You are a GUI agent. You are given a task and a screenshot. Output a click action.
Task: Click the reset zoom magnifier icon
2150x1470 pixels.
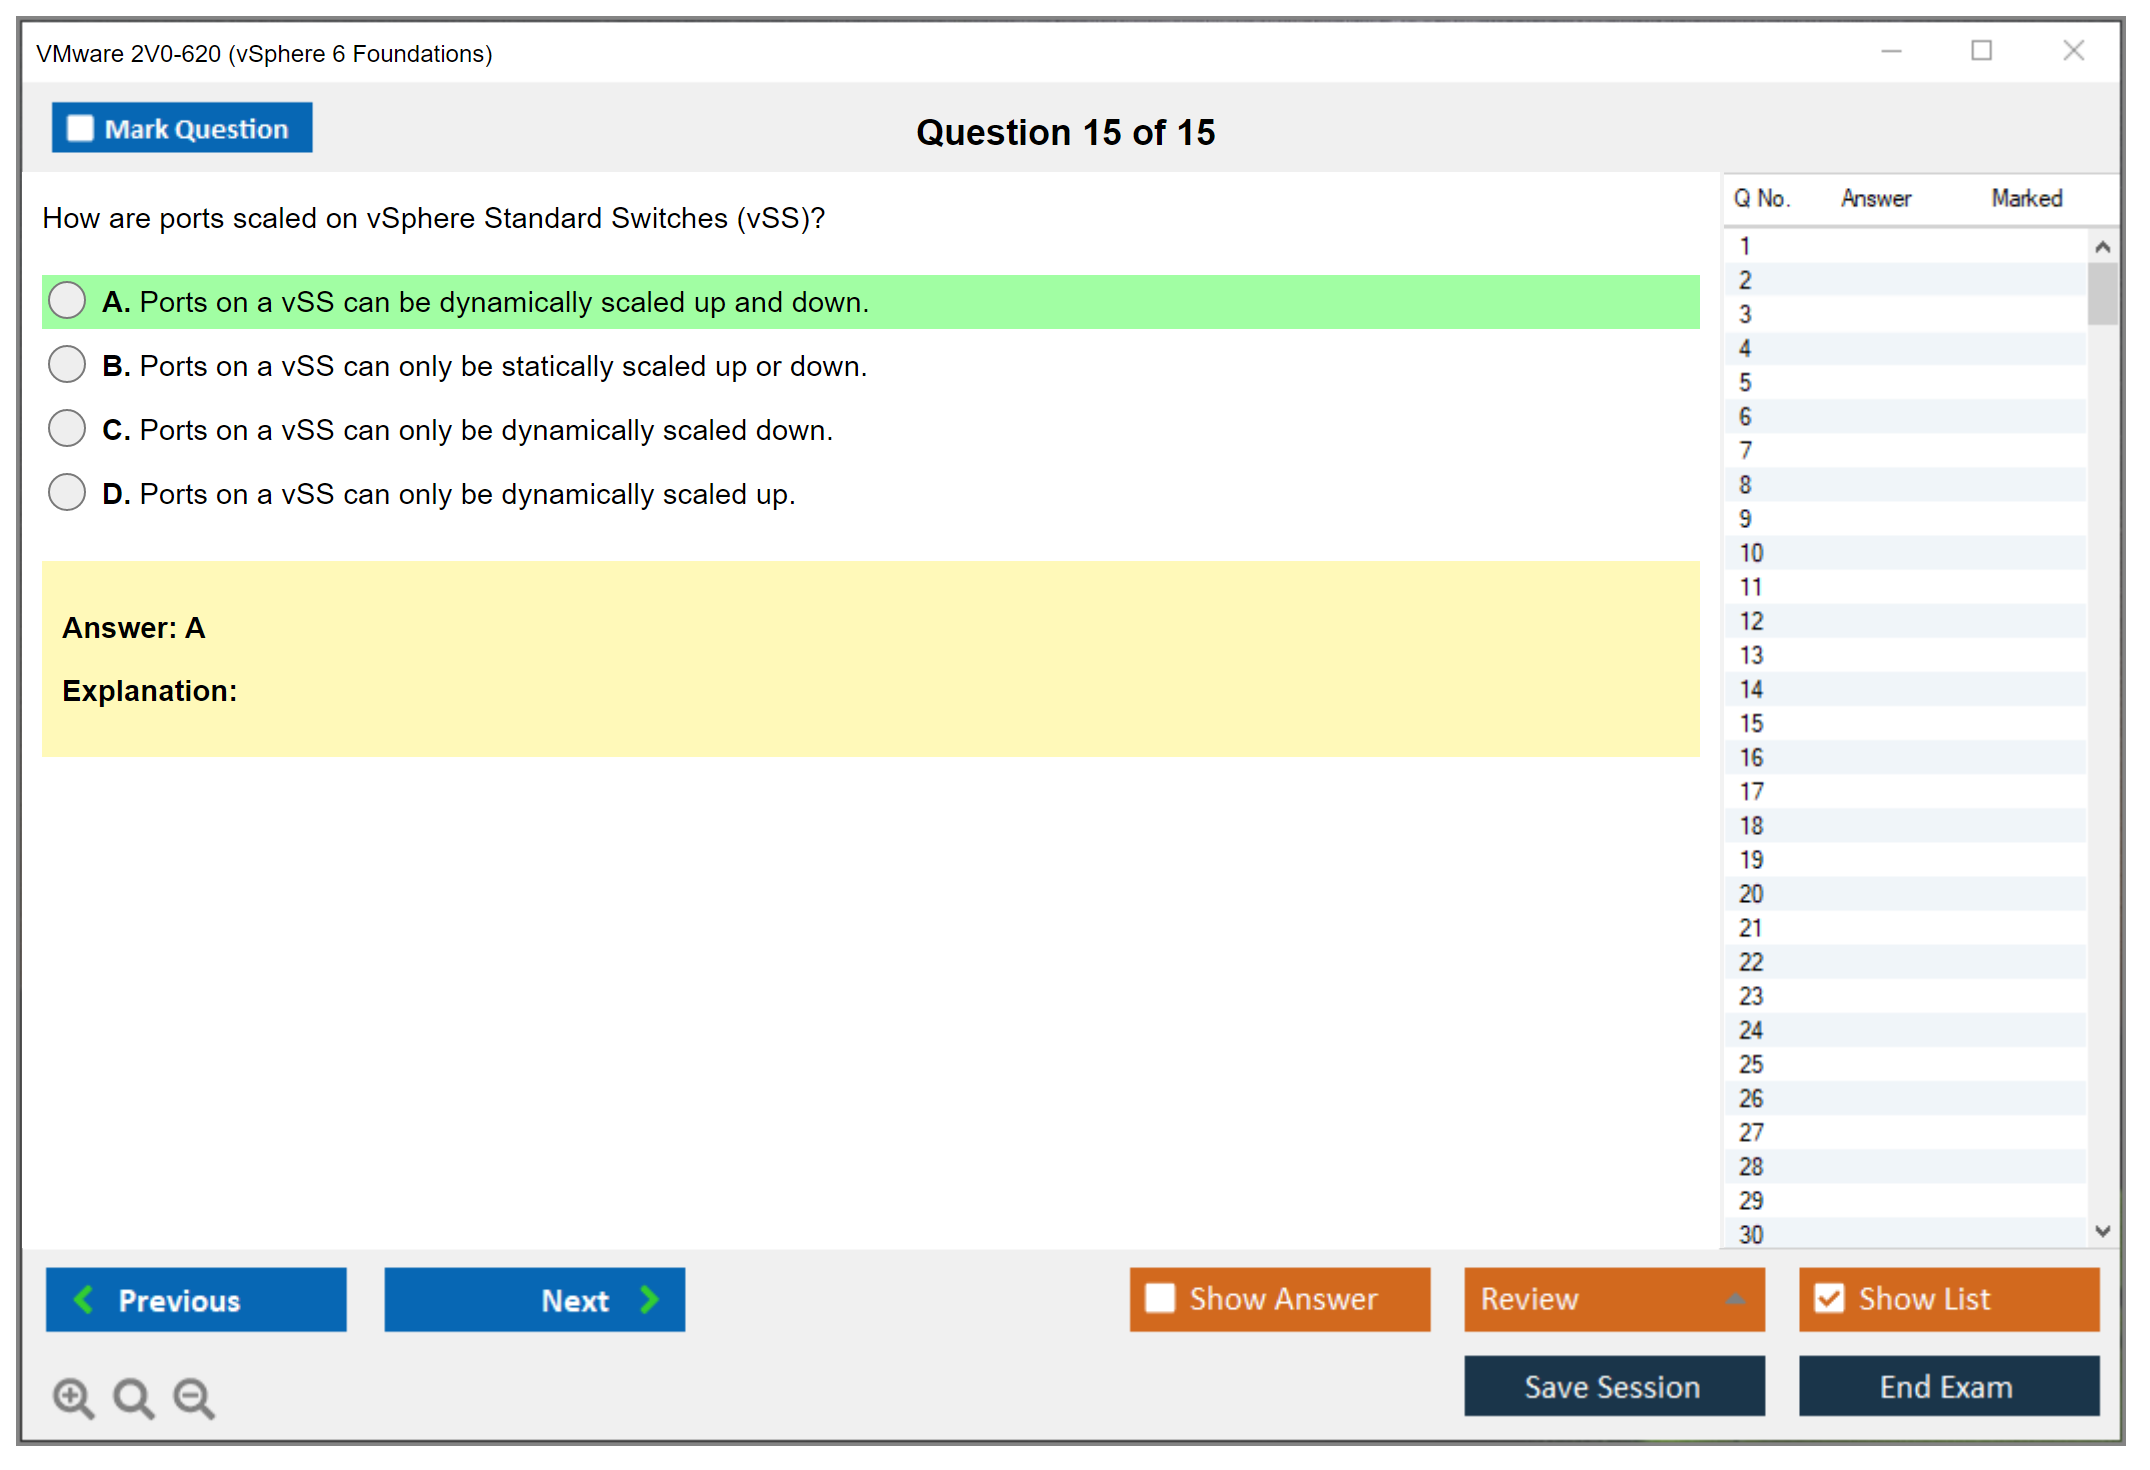[133, 1397]
